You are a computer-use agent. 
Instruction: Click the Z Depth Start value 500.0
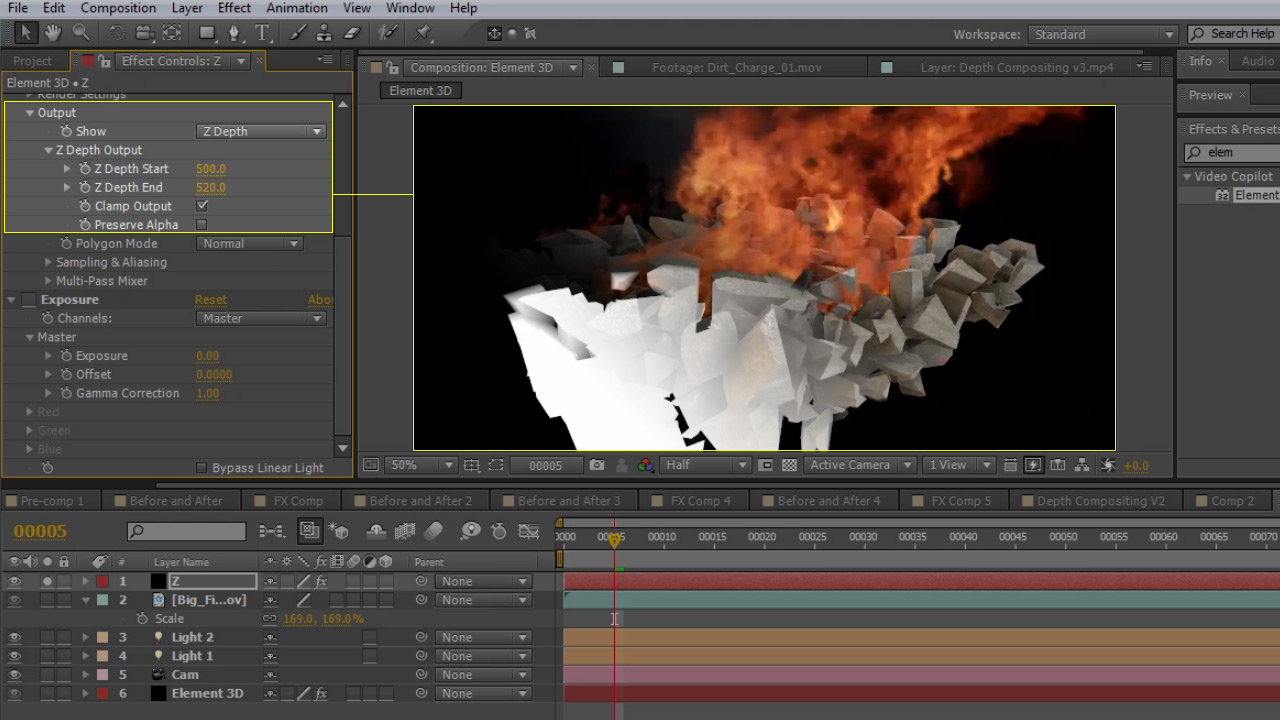(211, 169)
